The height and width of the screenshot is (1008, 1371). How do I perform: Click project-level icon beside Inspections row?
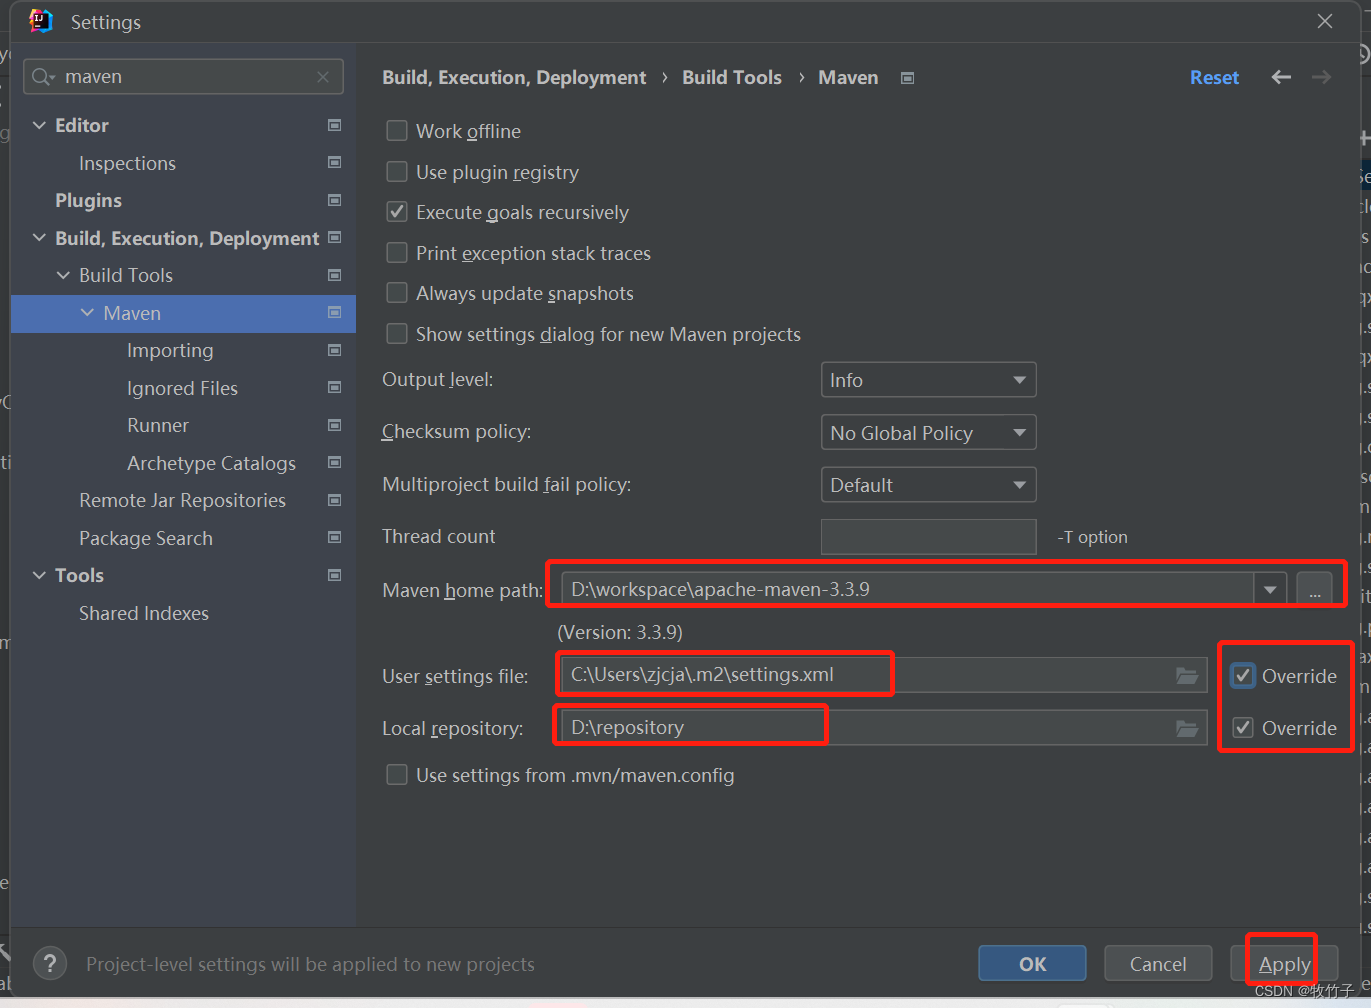click(334, 162)
